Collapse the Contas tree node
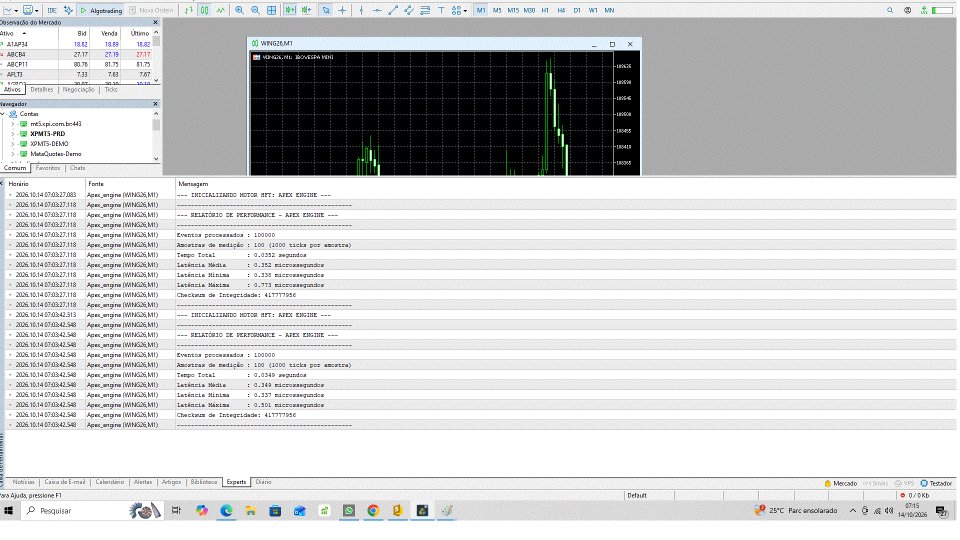 tap(3, 114)
